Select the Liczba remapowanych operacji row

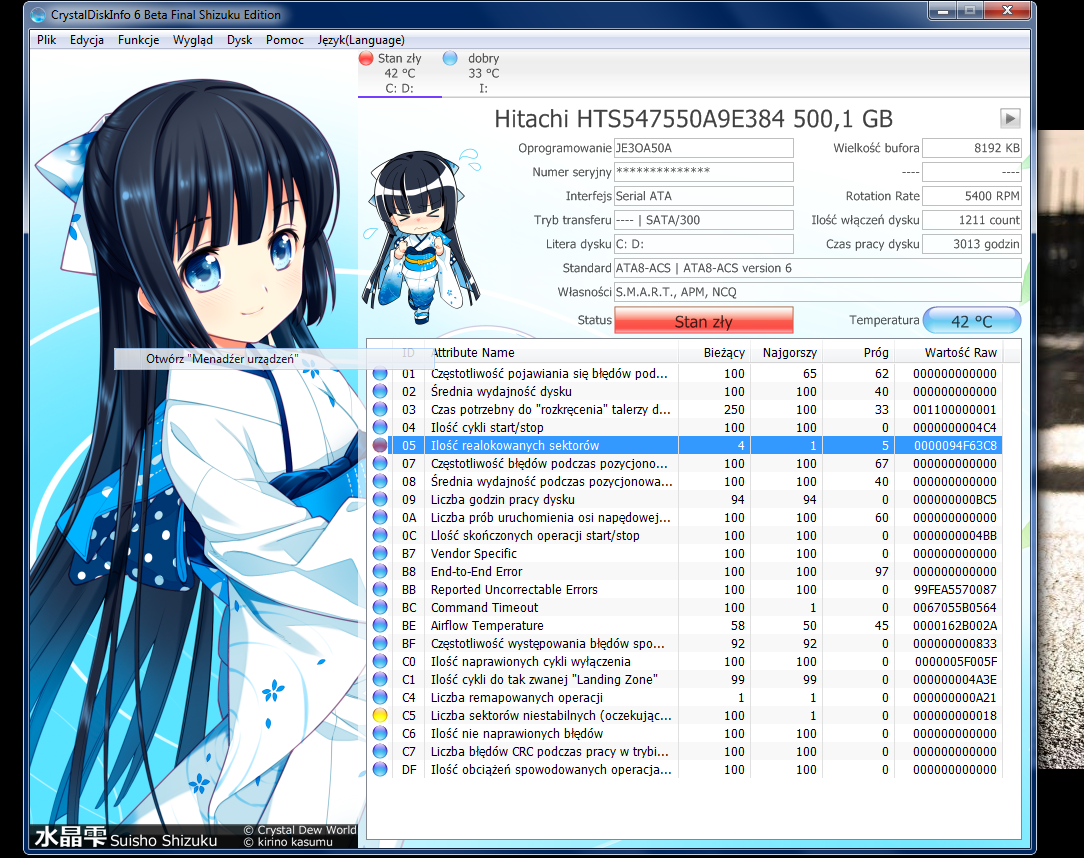pyautogui.click(x=685, y=697)
